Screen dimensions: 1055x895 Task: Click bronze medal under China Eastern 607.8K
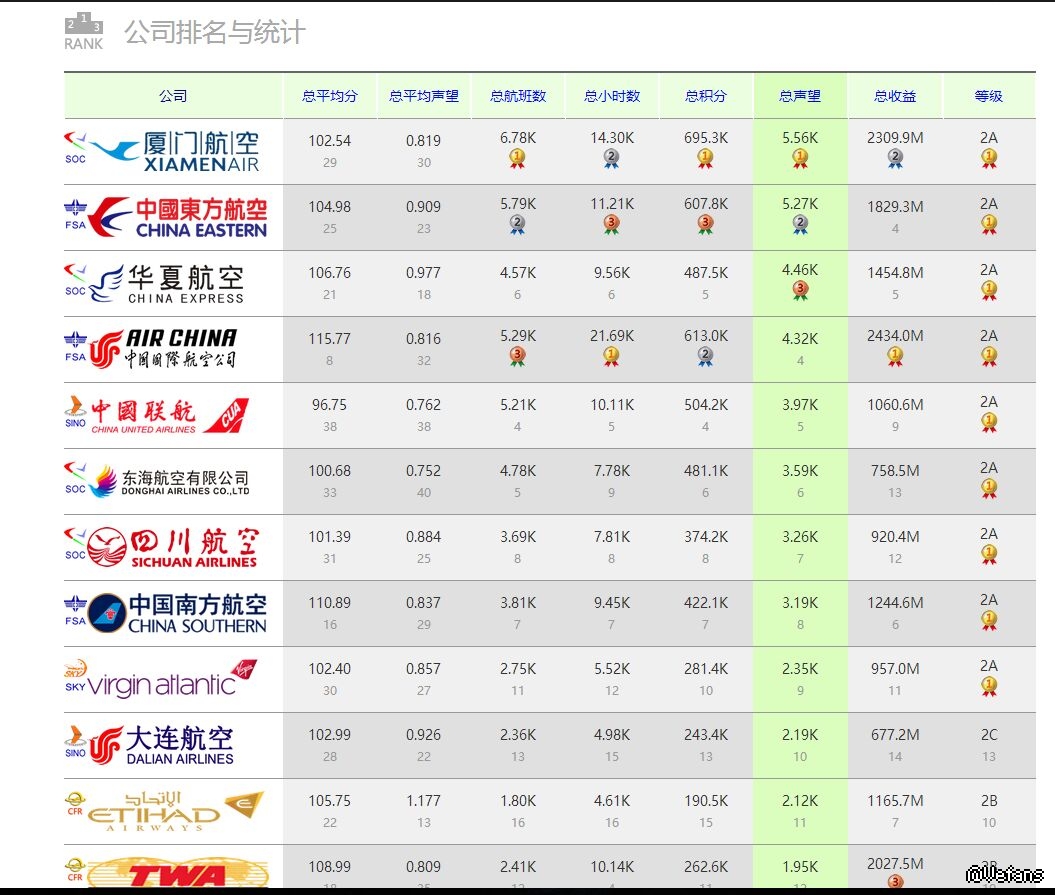click(x=705, y=225)
